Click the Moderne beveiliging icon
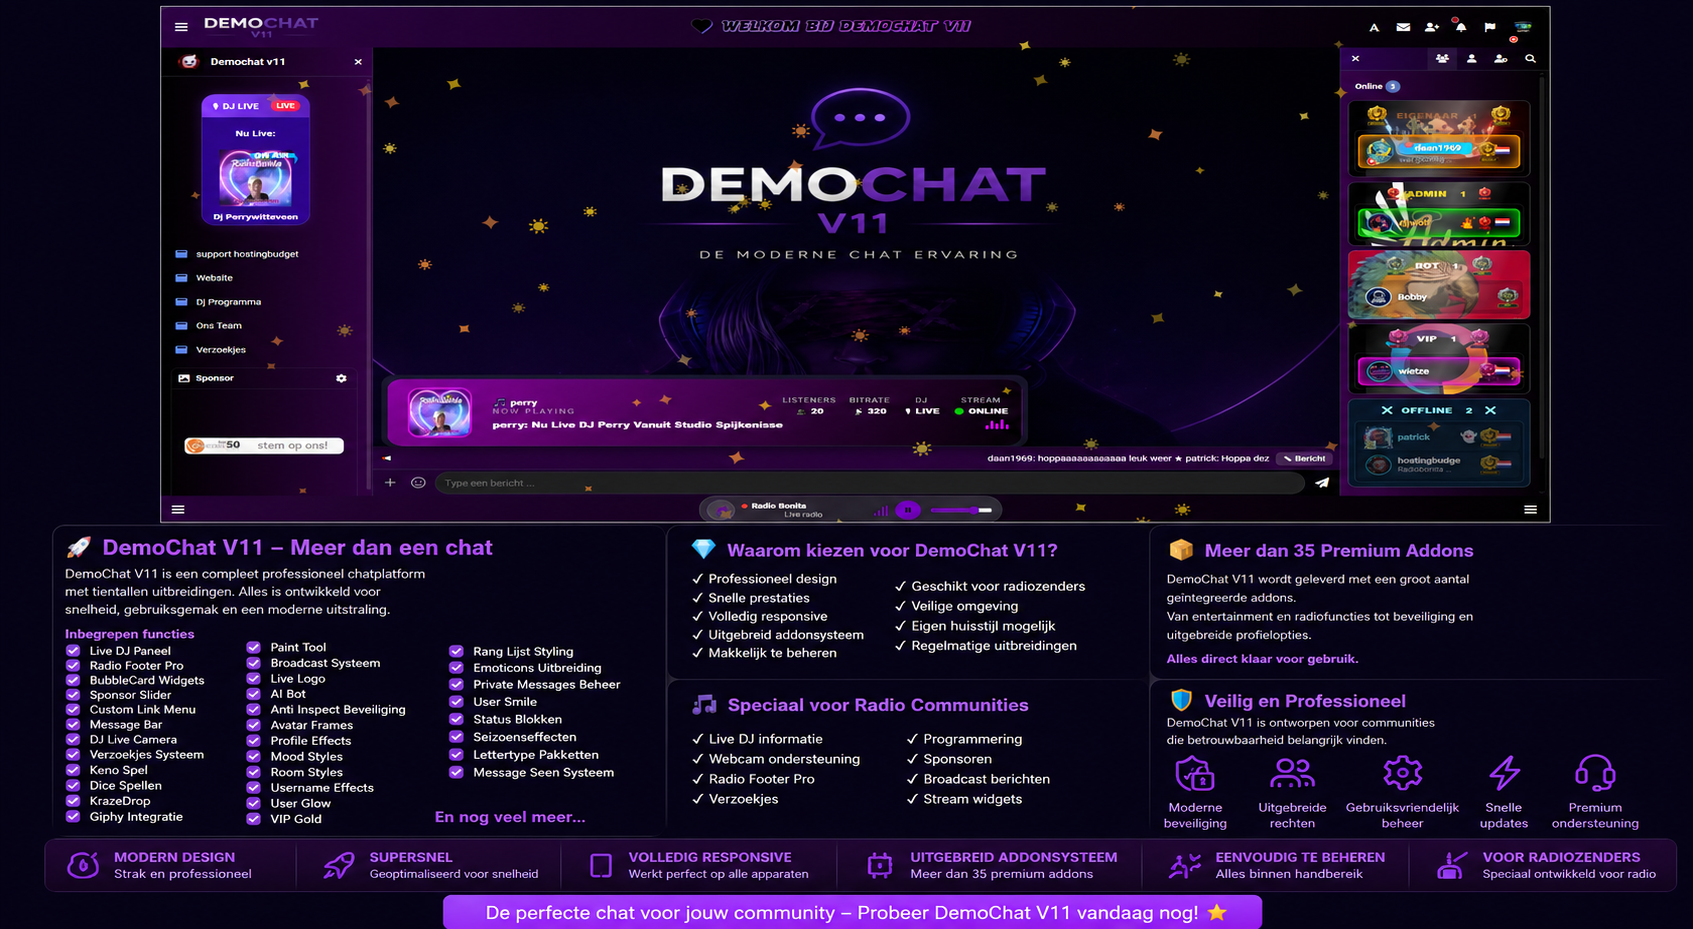Image resolution: width=1693 pixels, height=929 pixels. (1195, 773)
